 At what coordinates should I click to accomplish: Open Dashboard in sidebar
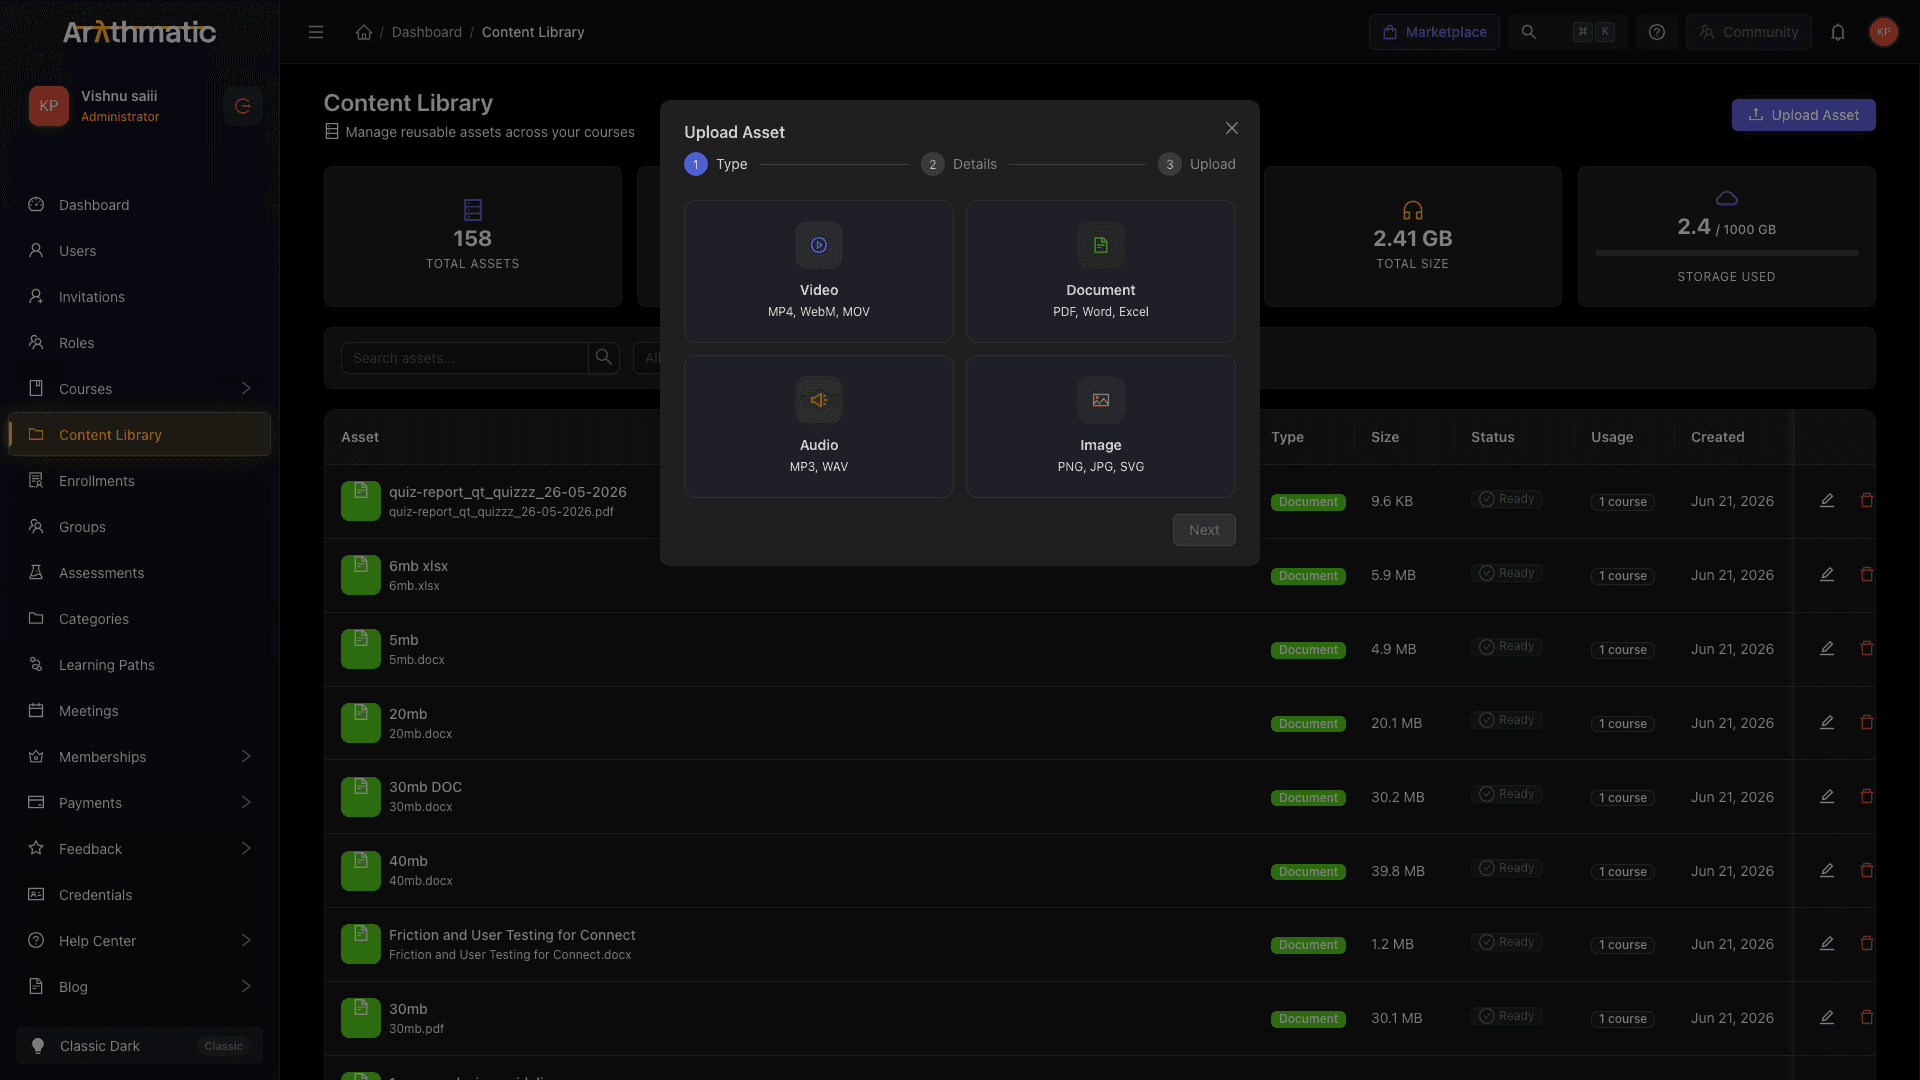coord(139,205)
